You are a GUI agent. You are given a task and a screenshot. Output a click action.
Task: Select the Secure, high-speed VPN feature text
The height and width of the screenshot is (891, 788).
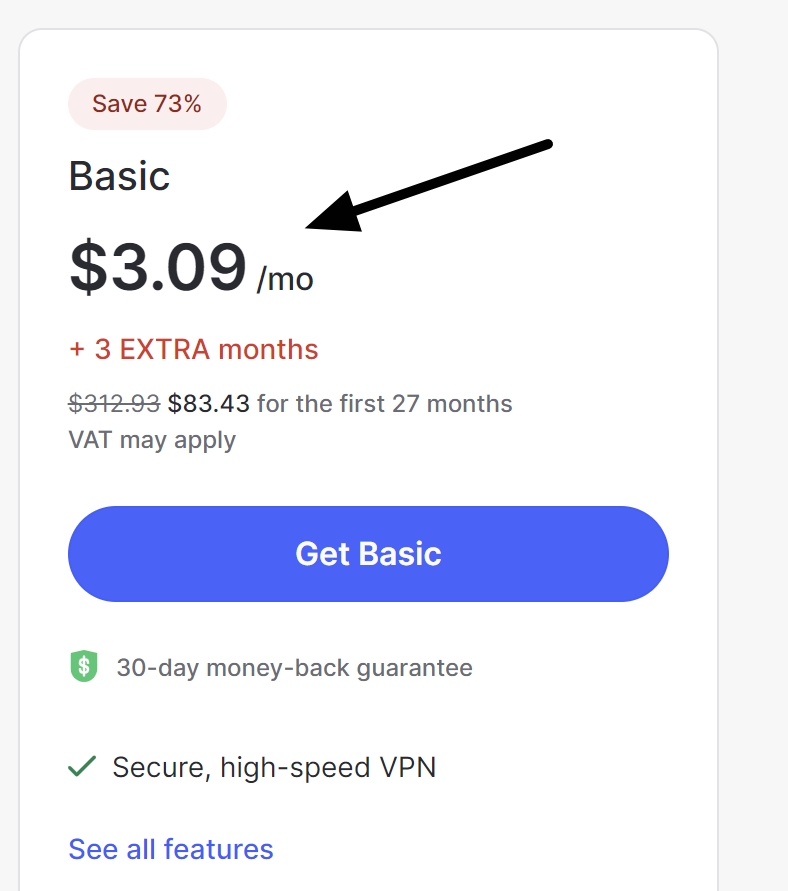tap(275, 767)
